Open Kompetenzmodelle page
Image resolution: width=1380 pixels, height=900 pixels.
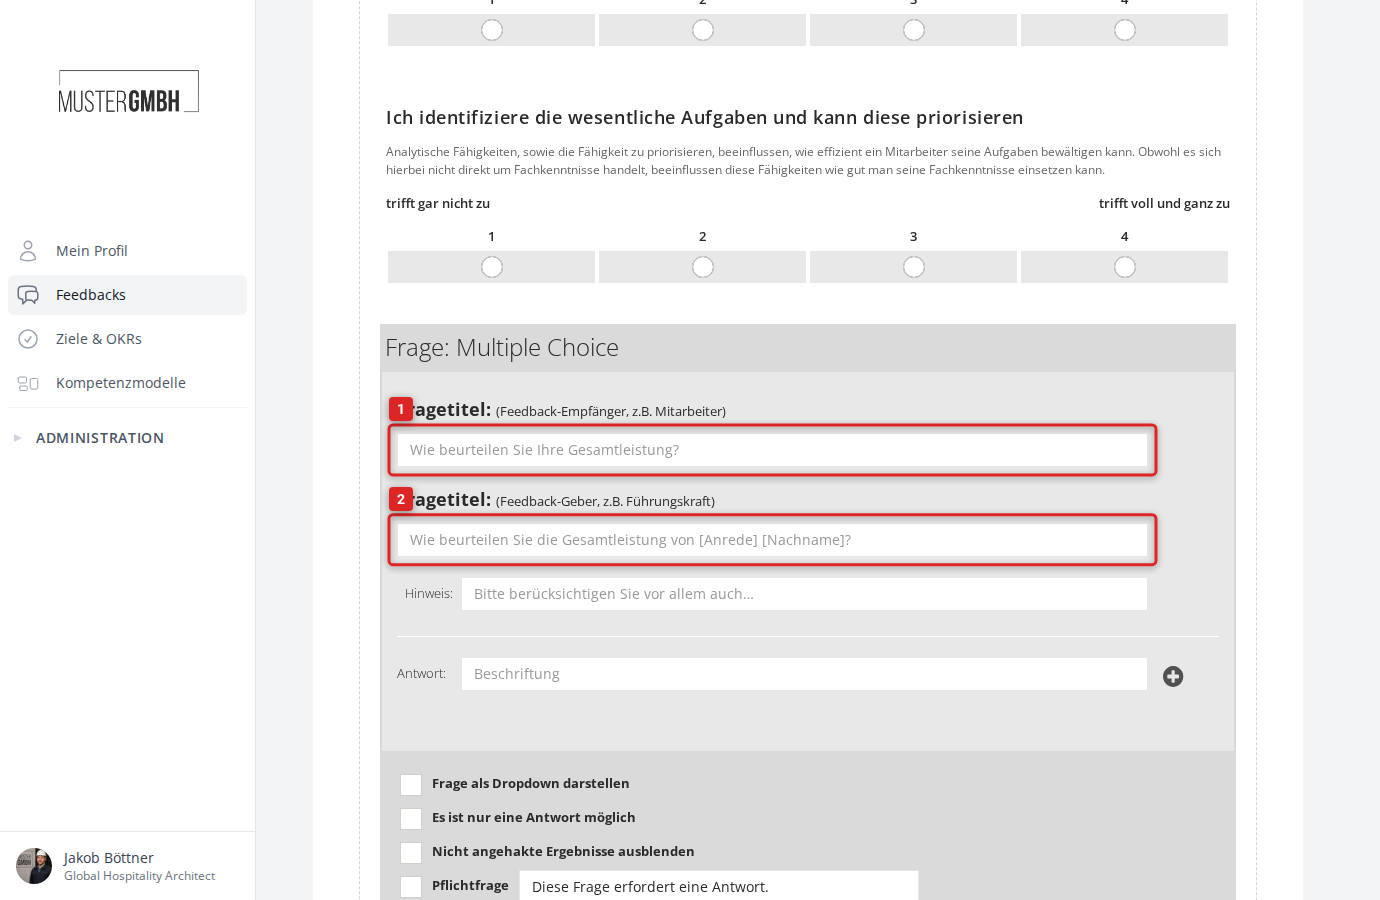[127, 383]
